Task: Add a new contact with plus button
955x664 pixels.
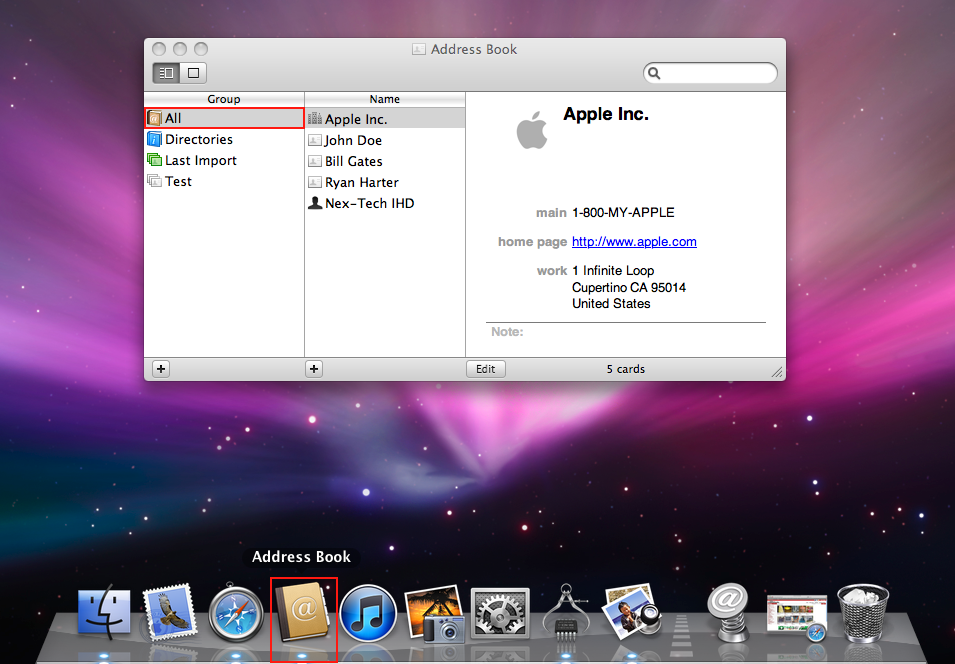Action: (314, 369)
